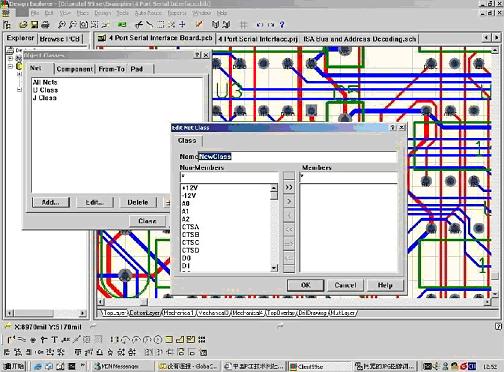The height and width of the screenshot is (372, 504).
Task: Select the yellow Place Fill rectangle tool
Action: click(169, 340)
